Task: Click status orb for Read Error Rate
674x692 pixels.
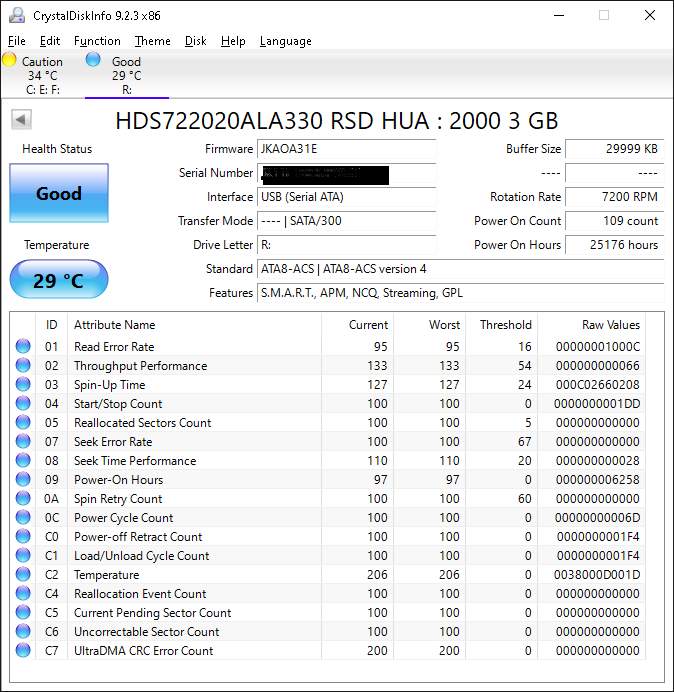Action: 23,346
